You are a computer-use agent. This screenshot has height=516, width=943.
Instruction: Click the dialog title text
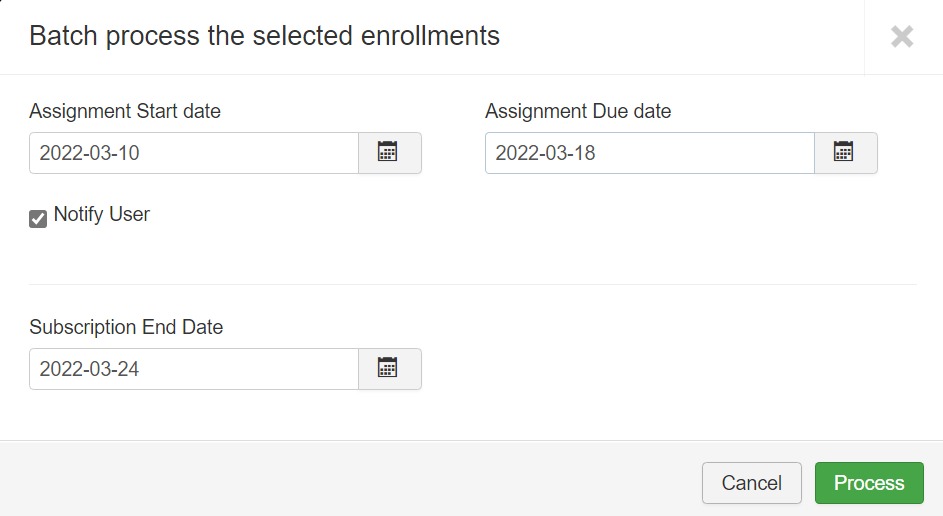[264, 37]
